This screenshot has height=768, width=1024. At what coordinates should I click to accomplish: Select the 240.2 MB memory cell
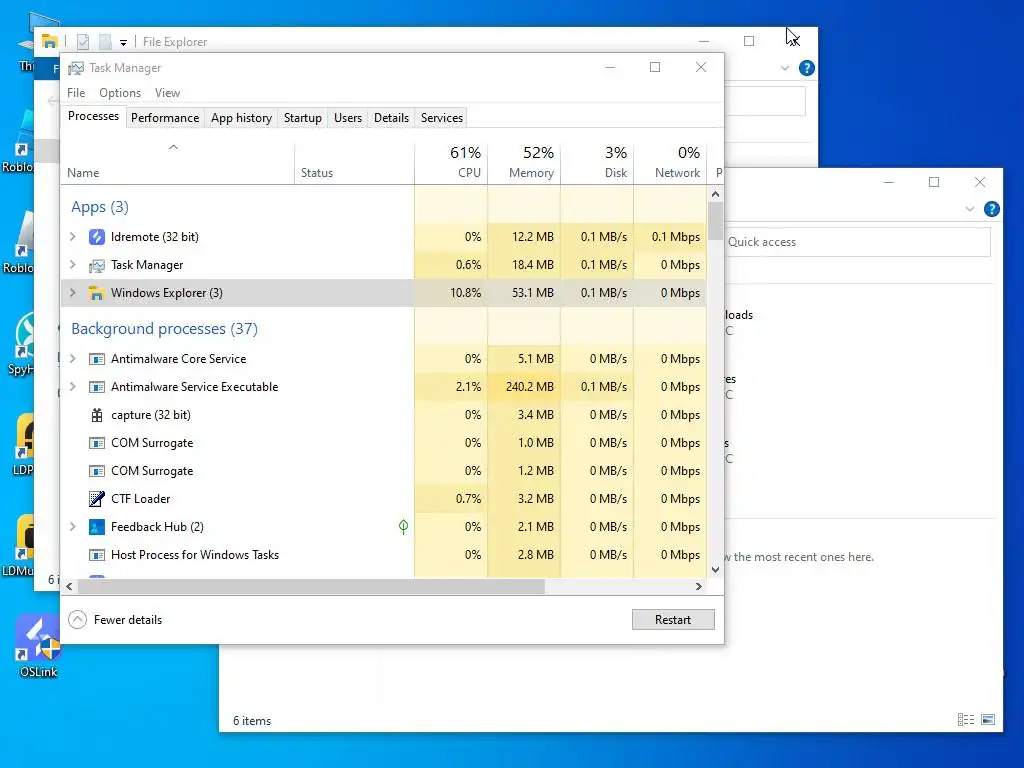coord(524,387)
